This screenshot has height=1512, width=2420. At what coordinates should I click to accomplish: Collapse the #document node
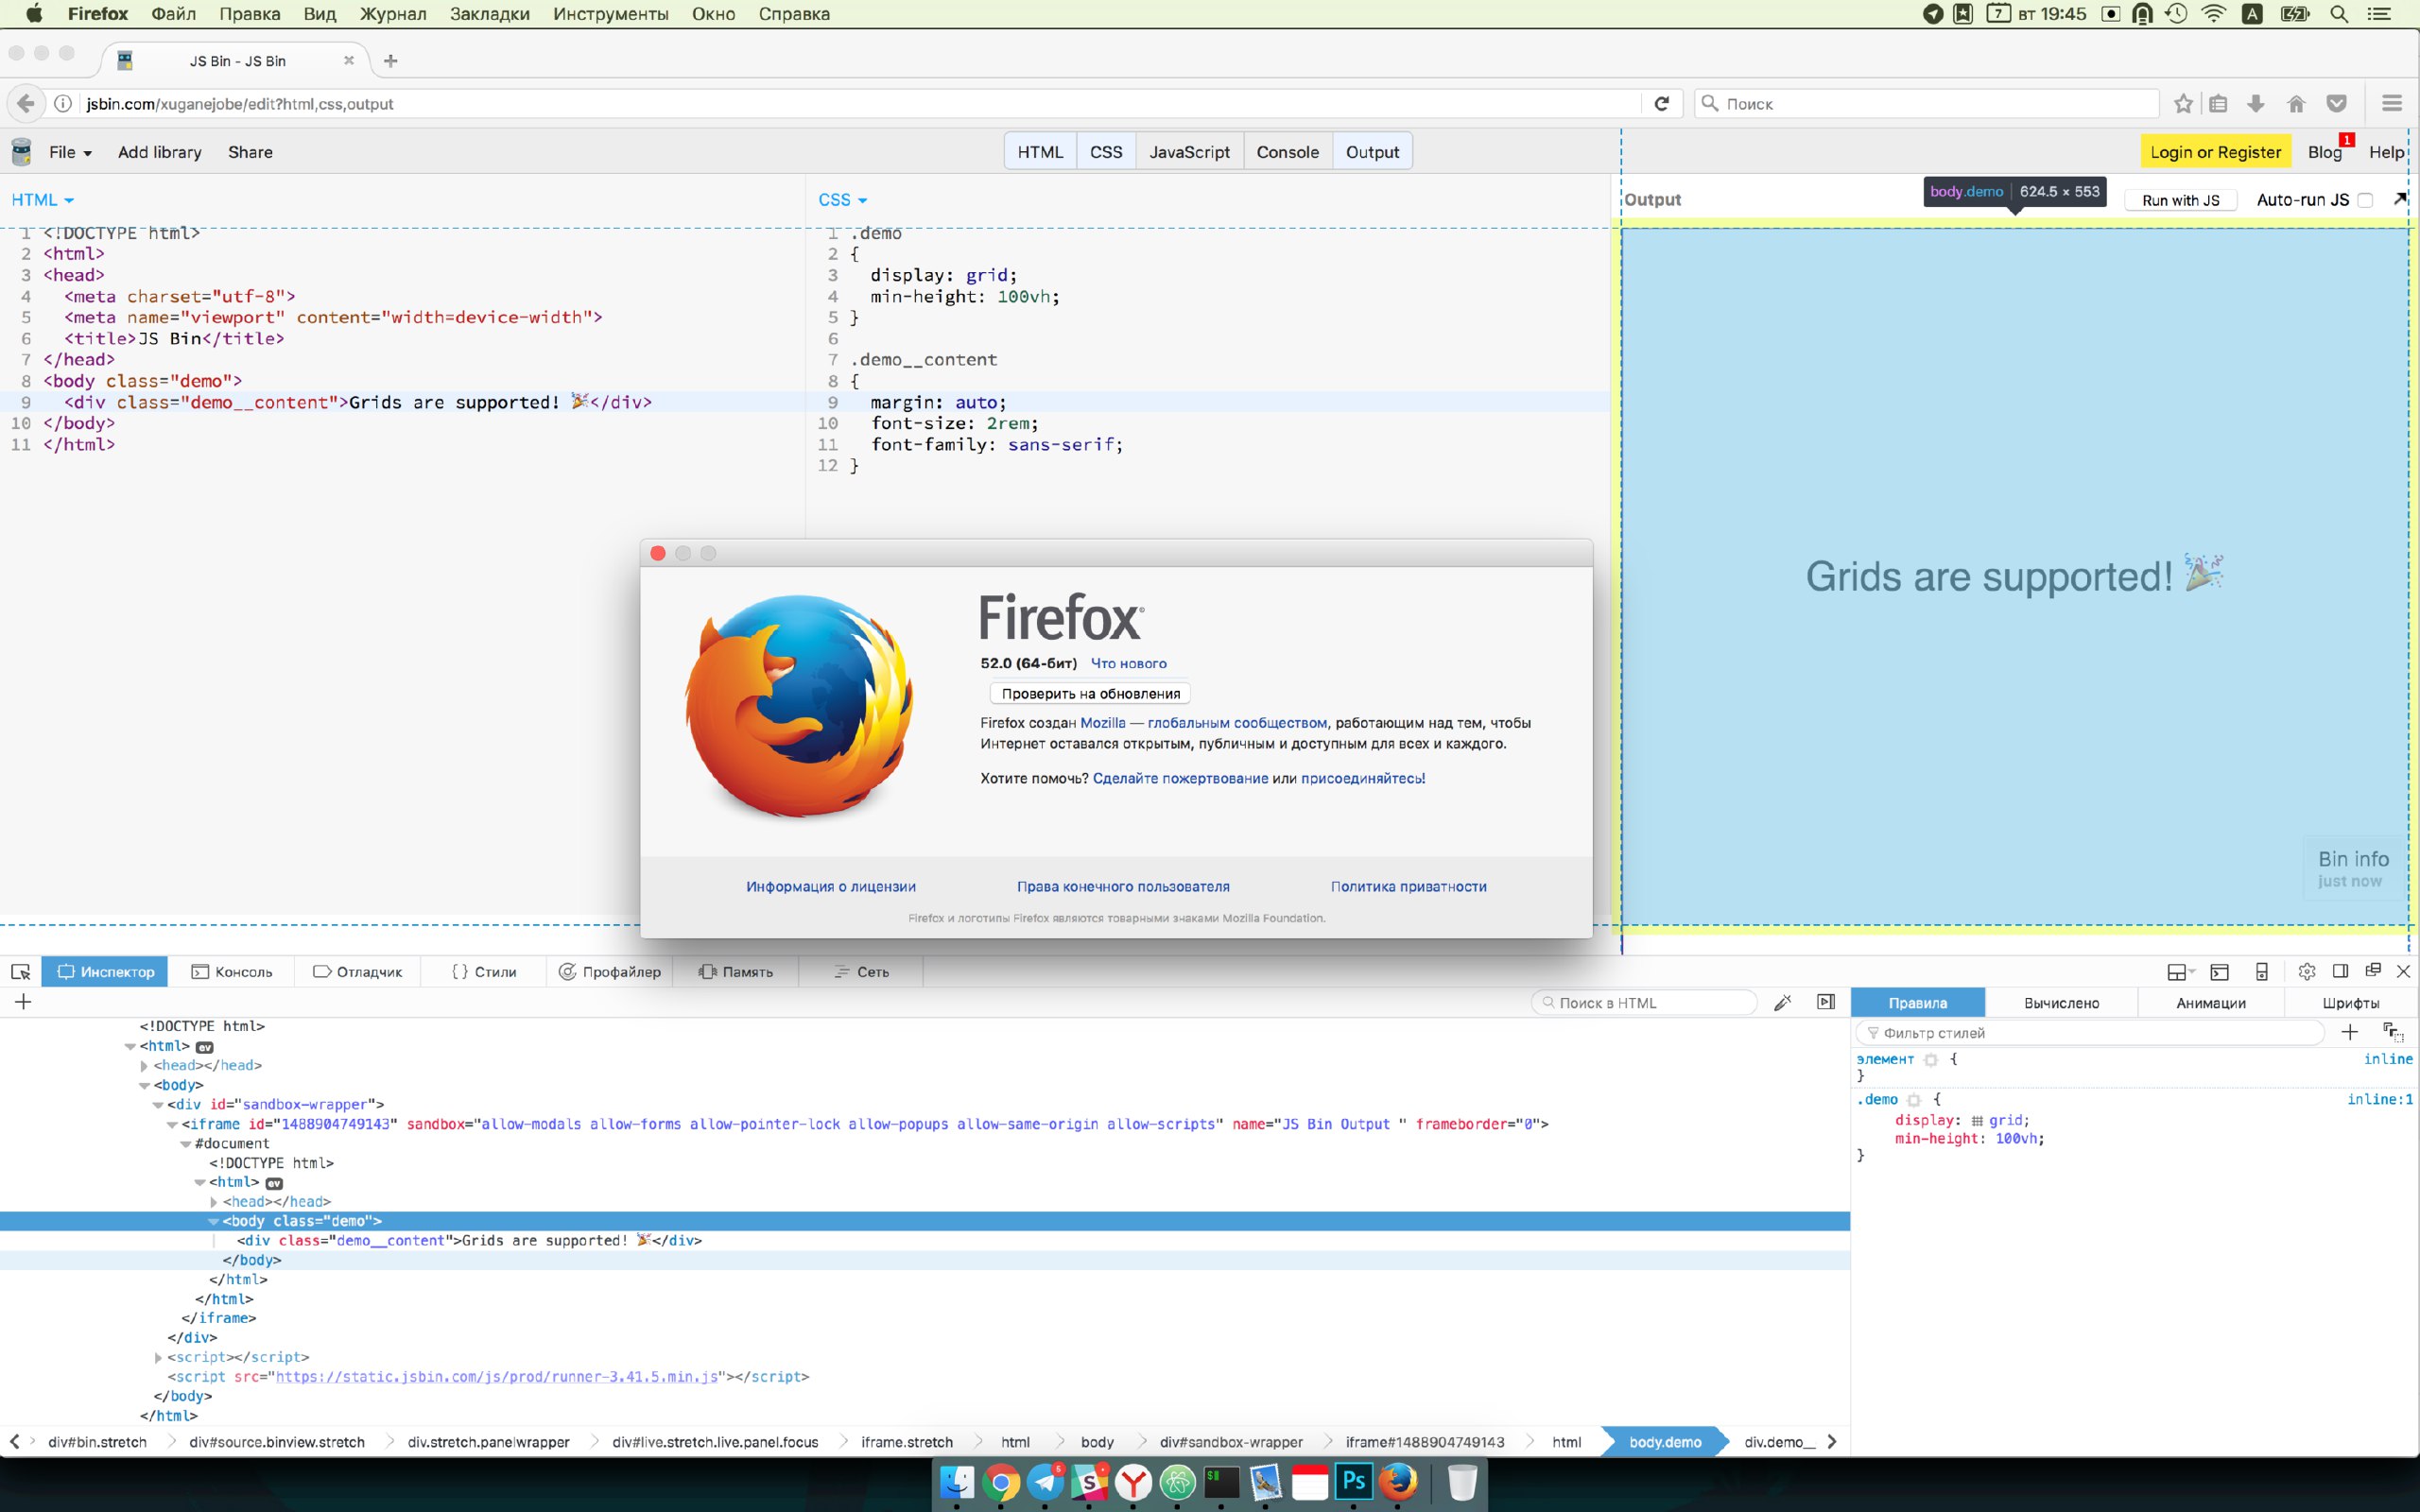[x=186, y=1144]
